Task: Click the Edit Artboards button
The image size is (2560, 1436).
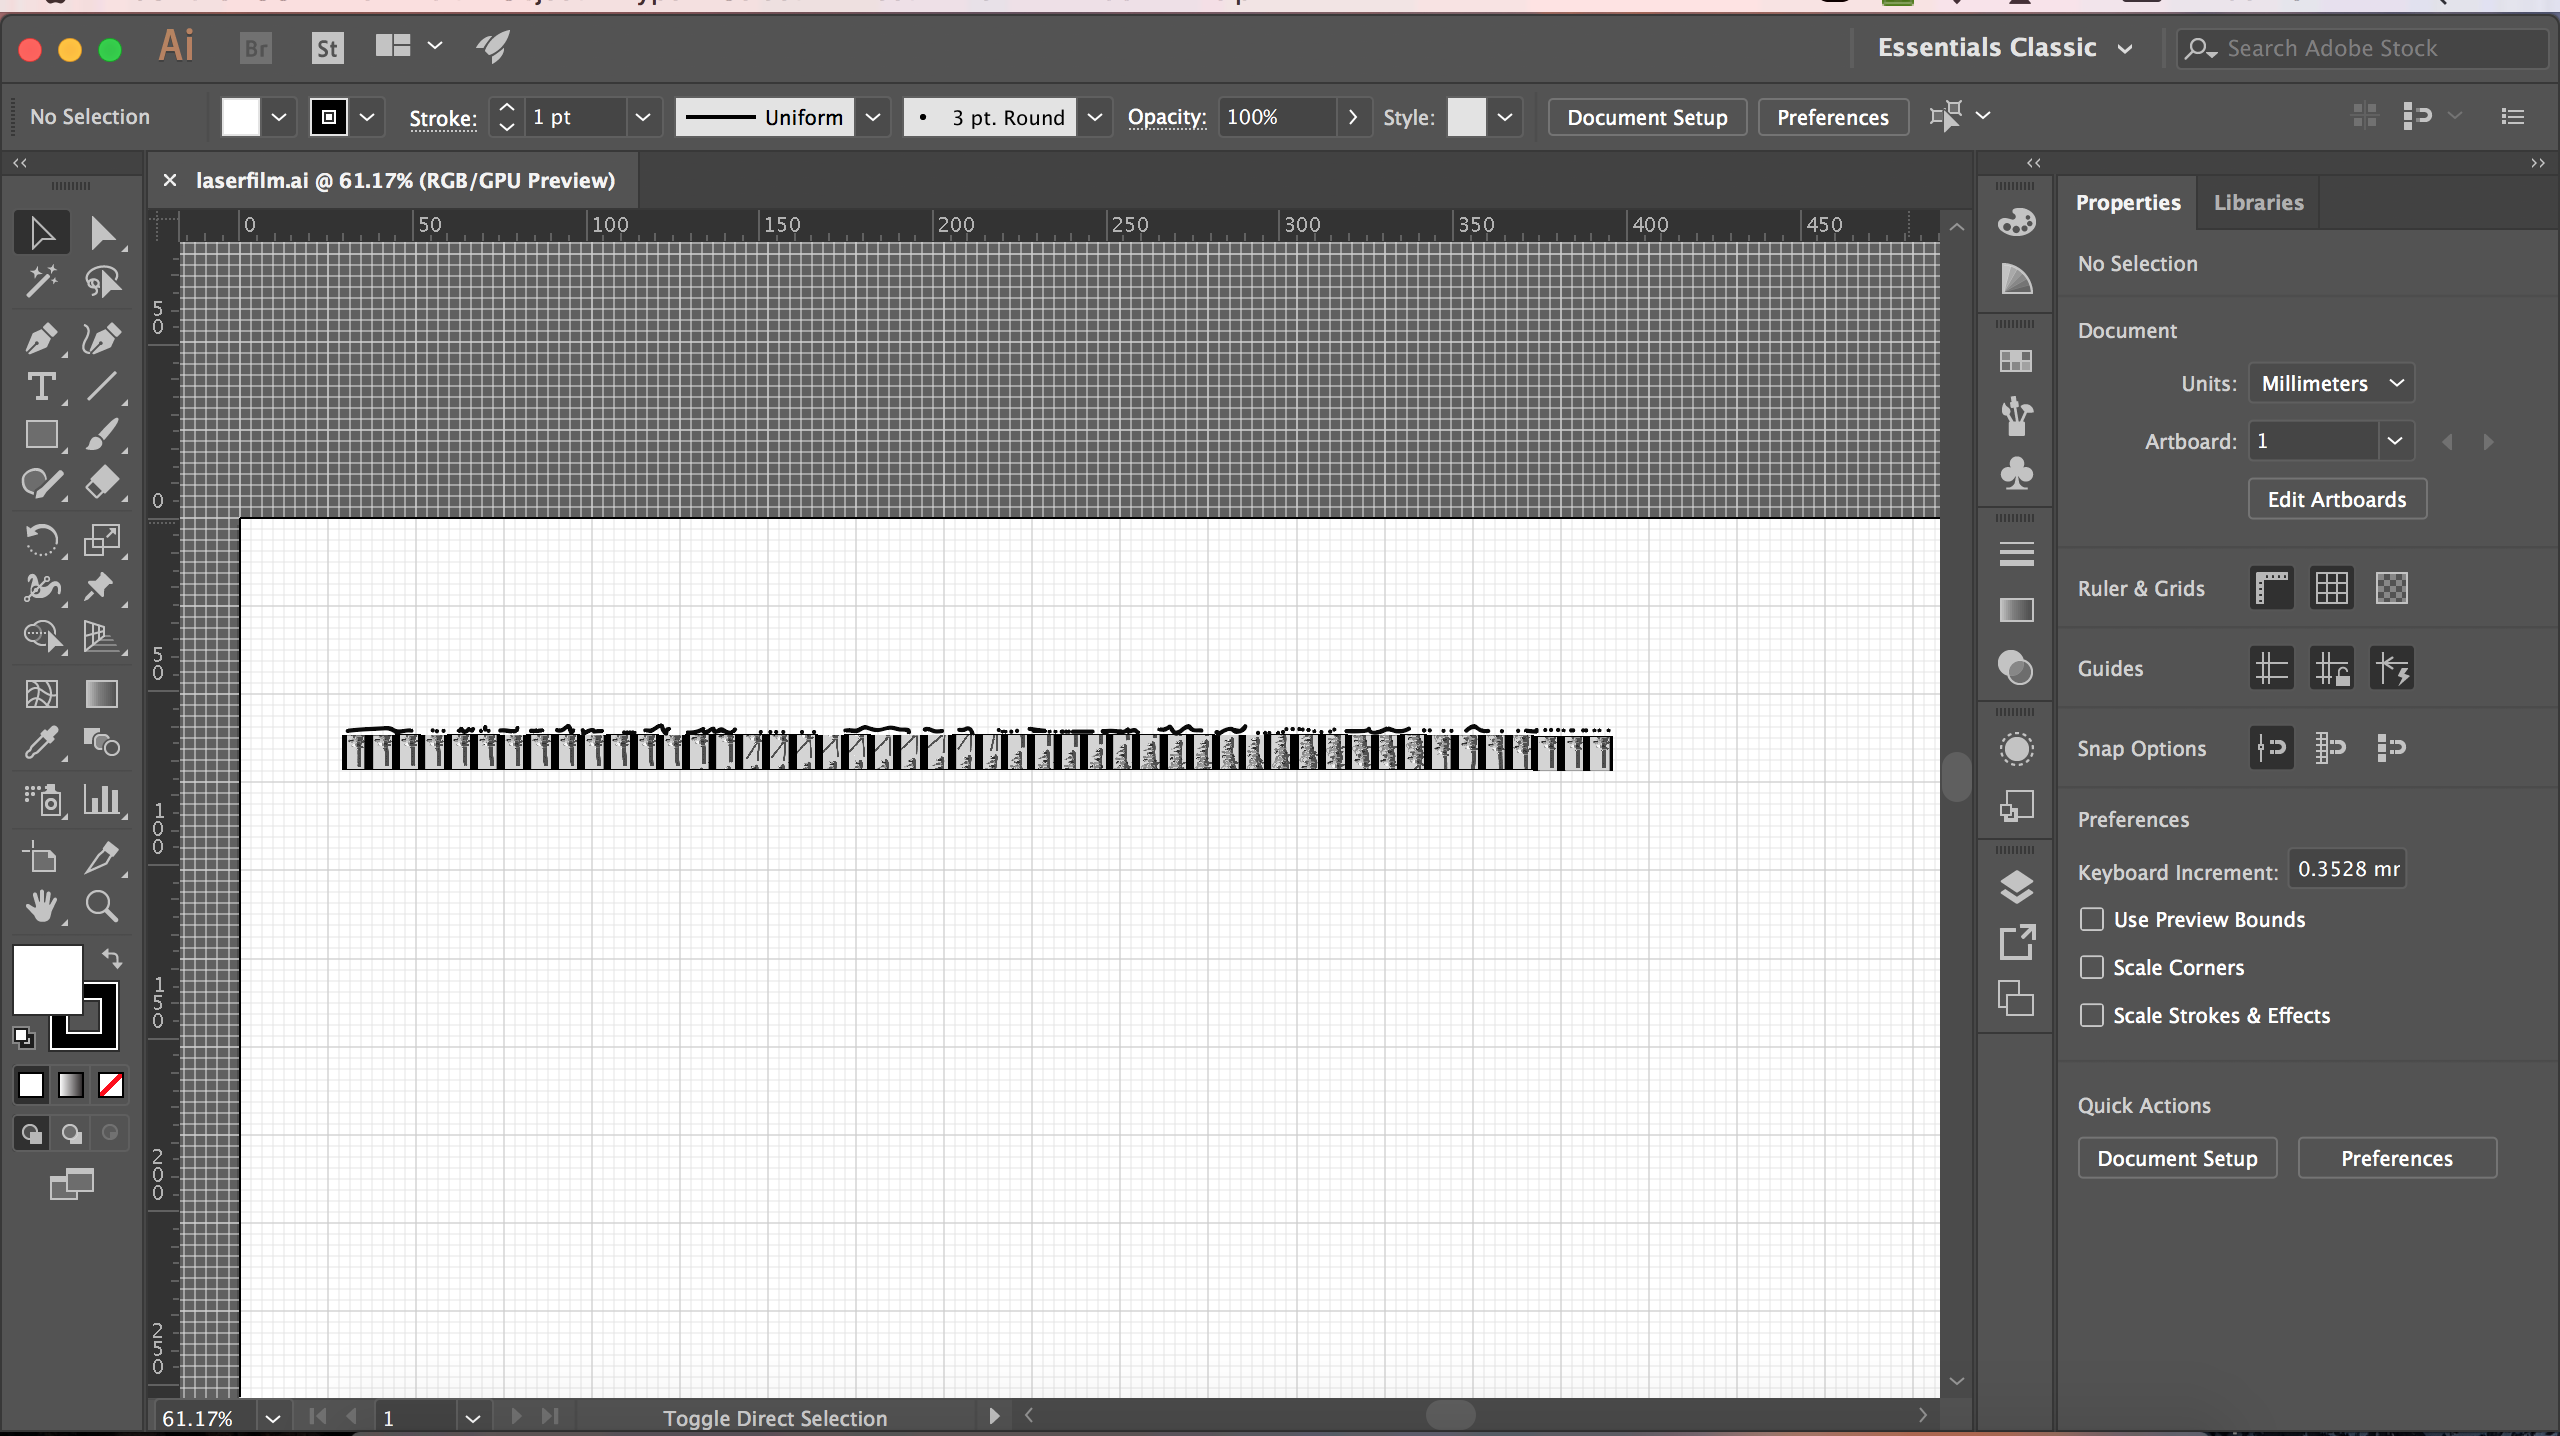Action: (2335, 499)
